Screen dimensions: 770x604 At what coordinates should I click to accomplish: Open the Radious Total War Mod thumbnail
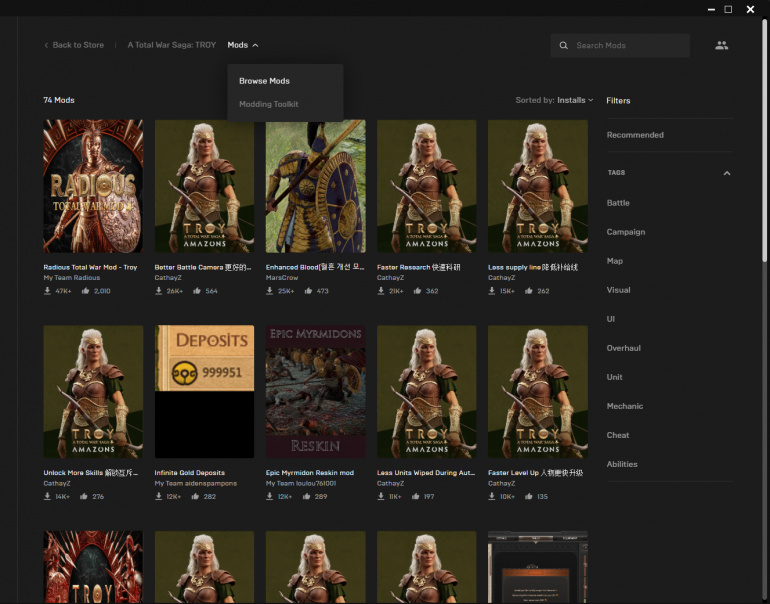point(93,186)
